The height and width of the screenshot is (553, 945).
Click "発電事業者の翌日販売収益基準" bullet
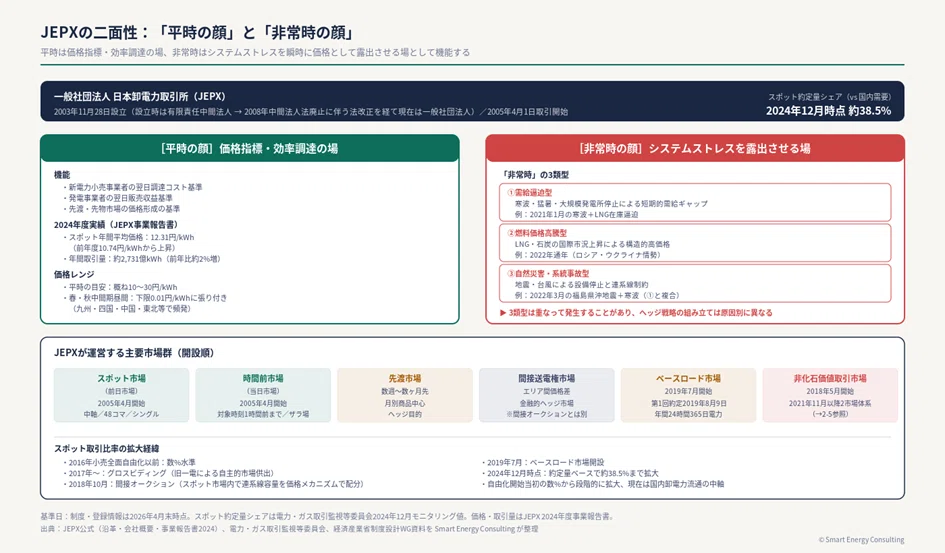[x=118, y=198]
